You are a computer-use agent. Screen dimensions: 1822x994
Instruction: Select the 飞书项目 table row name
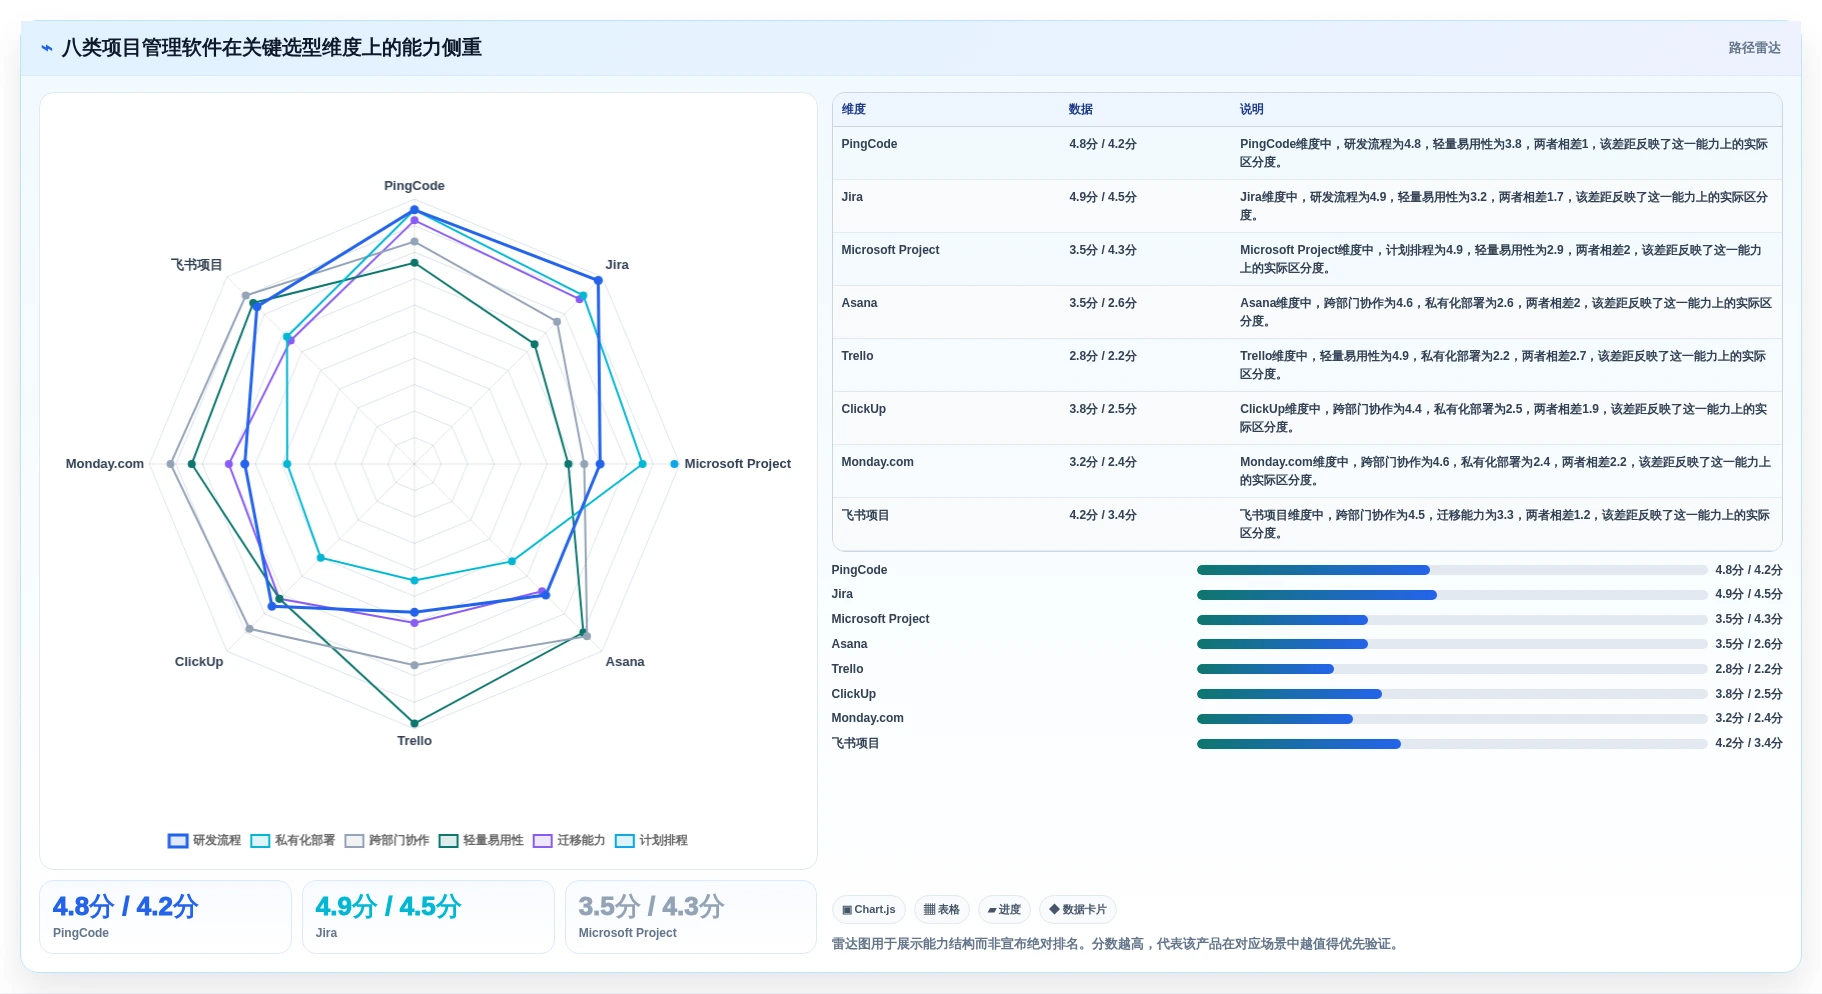(865, 515)
